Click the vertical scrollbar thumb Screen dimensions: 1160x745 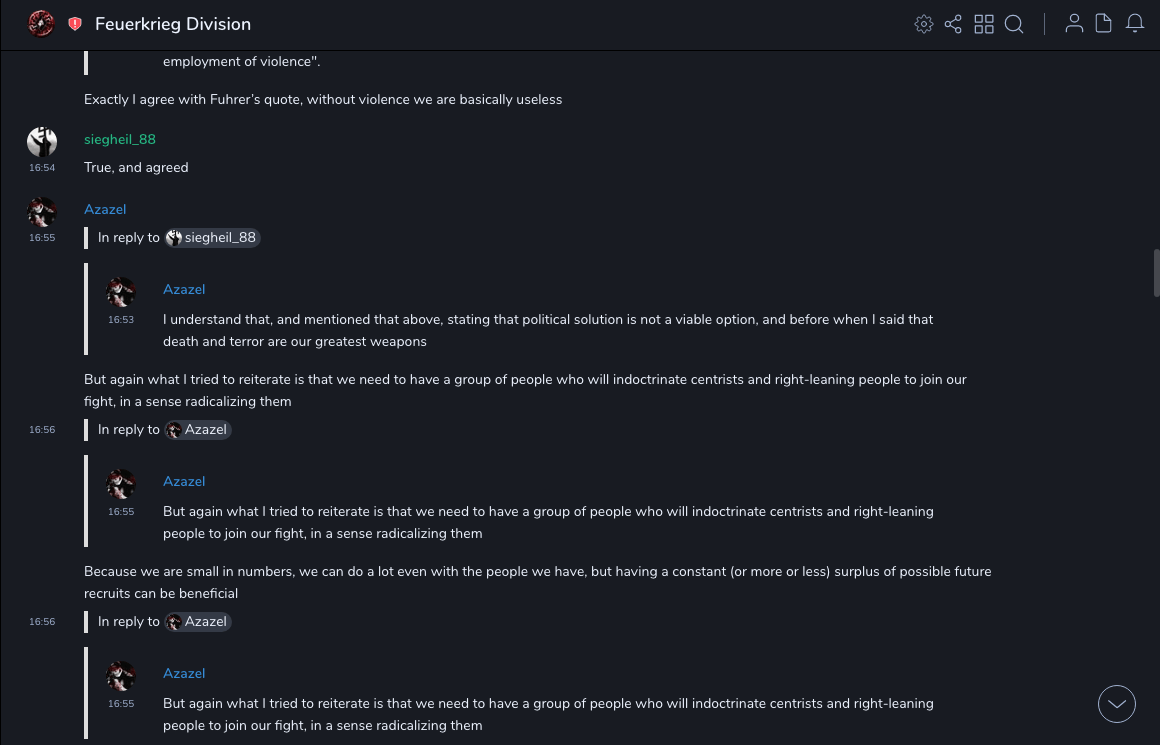click(1156, 273)
